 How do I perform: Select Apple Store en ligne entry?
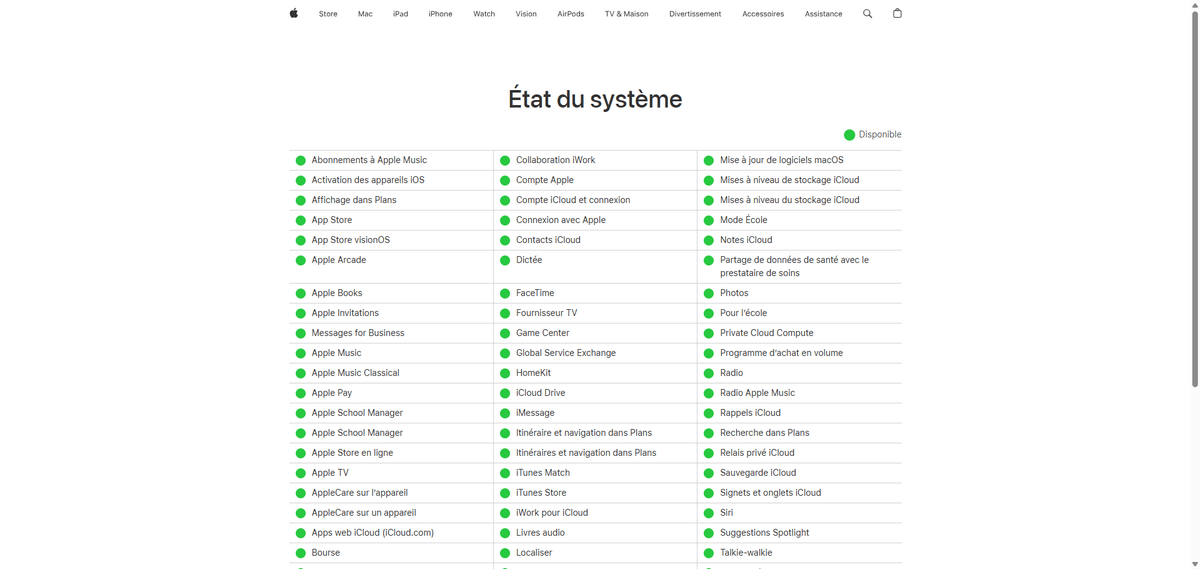(352, 453)
